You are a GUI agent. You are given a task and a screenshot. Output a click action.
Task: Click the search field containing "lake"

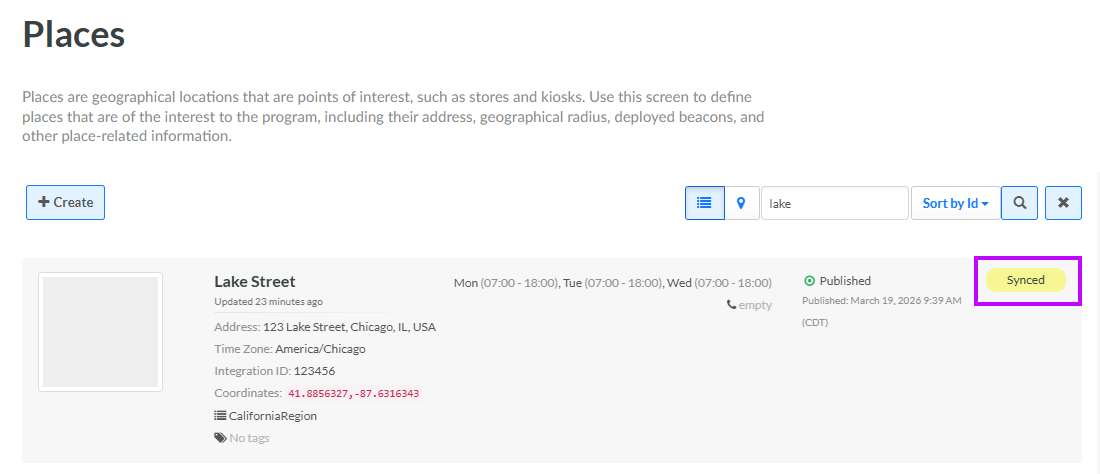pos(834,203)
